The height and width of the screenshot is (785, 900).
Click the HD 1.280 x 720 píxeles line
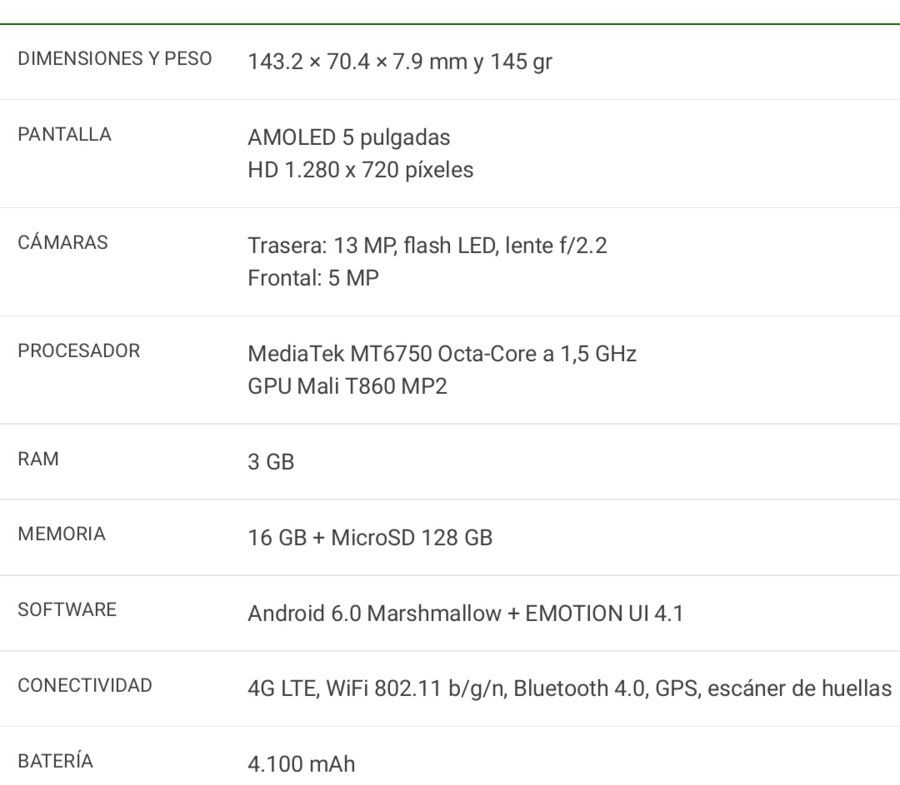[x=360, y=170]
